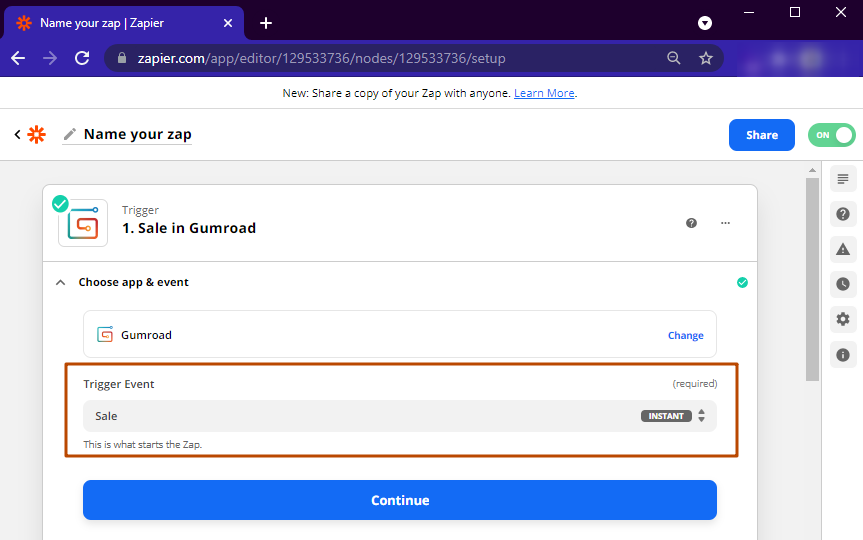Viewport: 863px width, 540px height.
Task: Maximize the browser window
Action: [x=795, y=12]
